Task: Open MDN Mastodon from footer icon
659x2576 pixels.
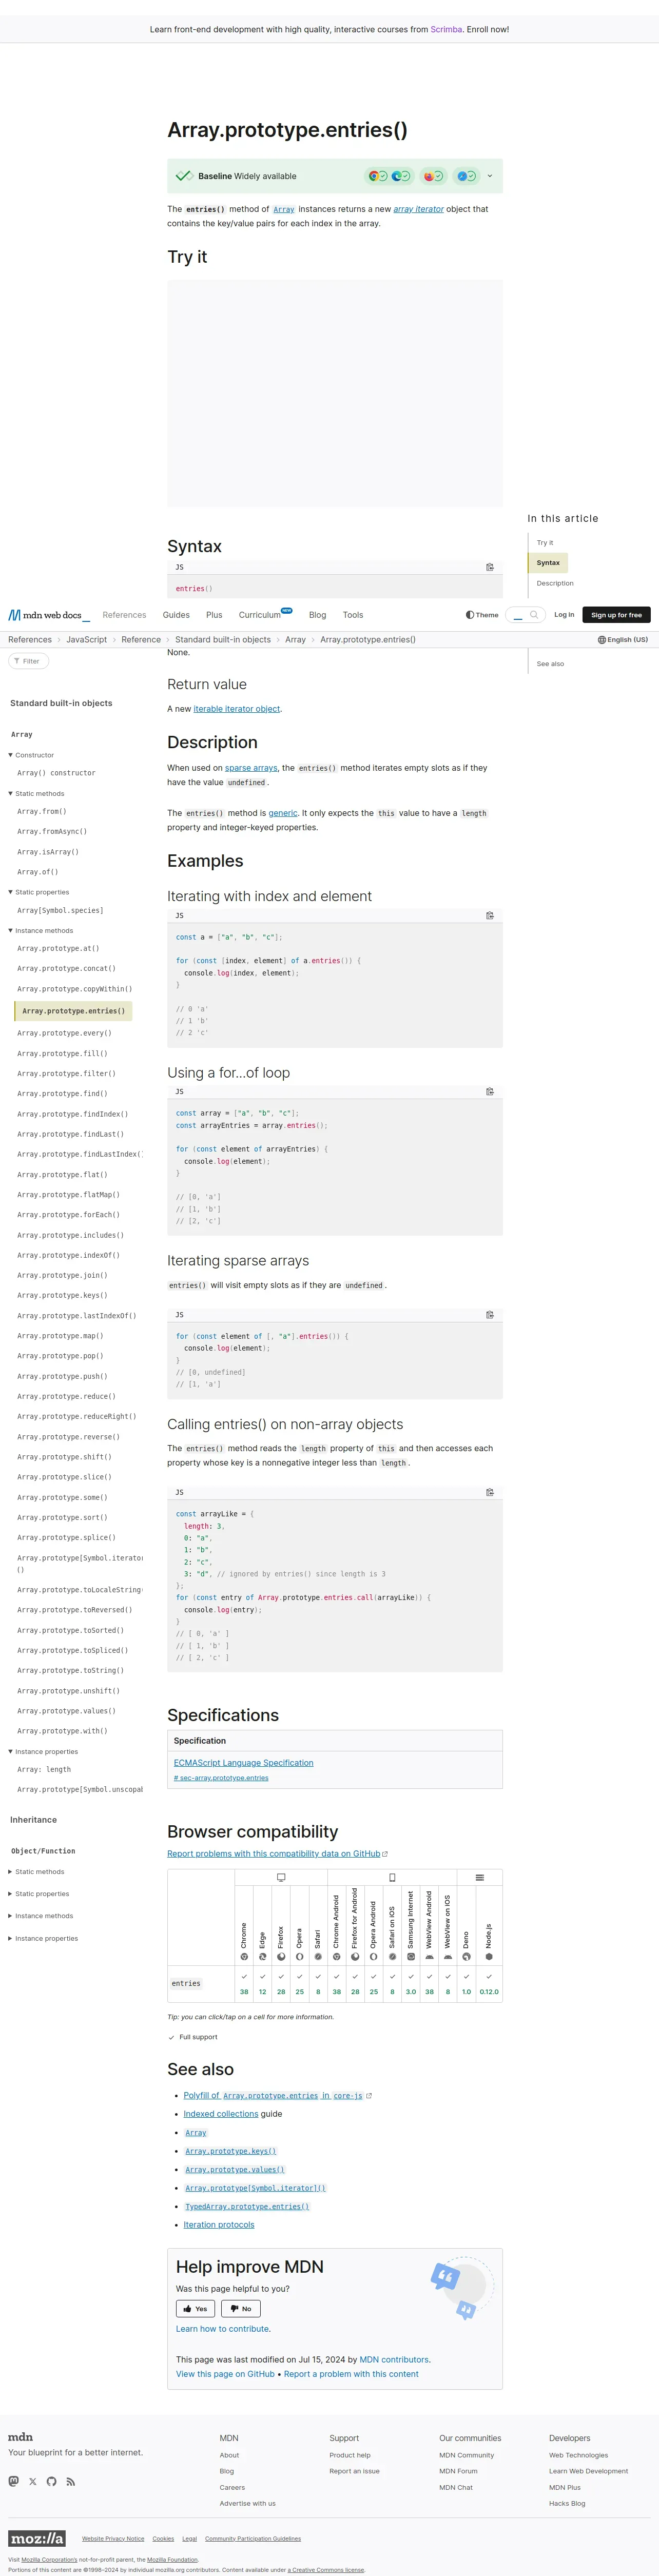Action: [14, 2482]
